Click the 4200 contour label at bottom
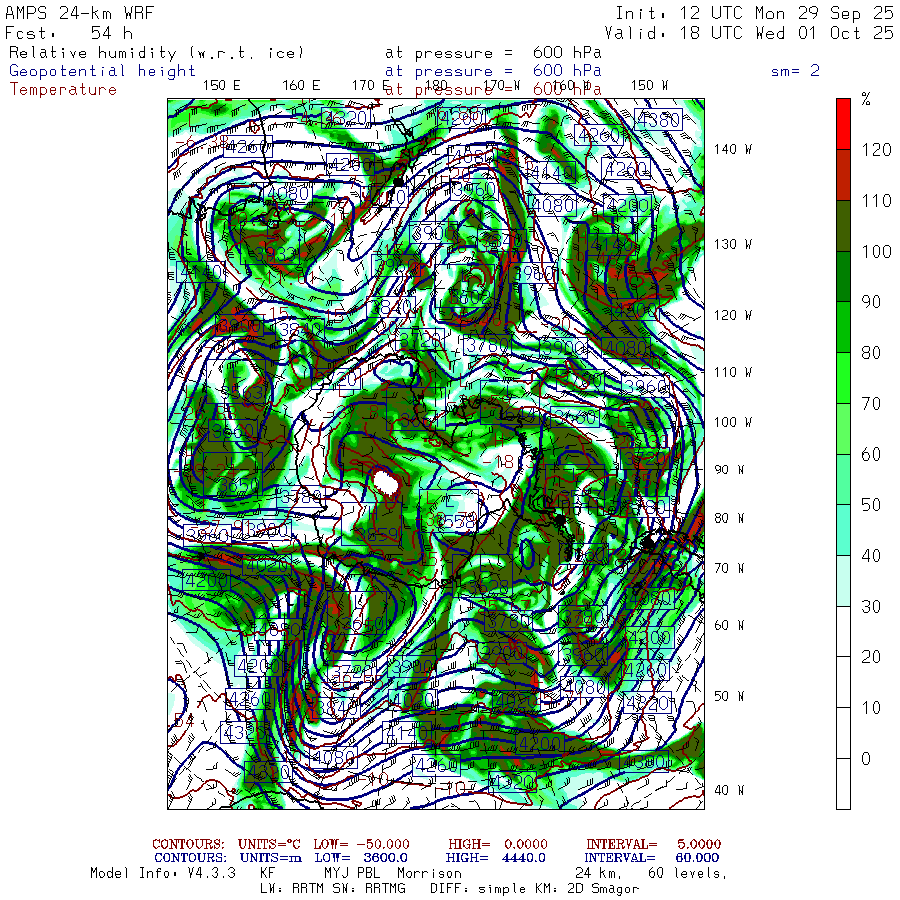 coord(539,744)
